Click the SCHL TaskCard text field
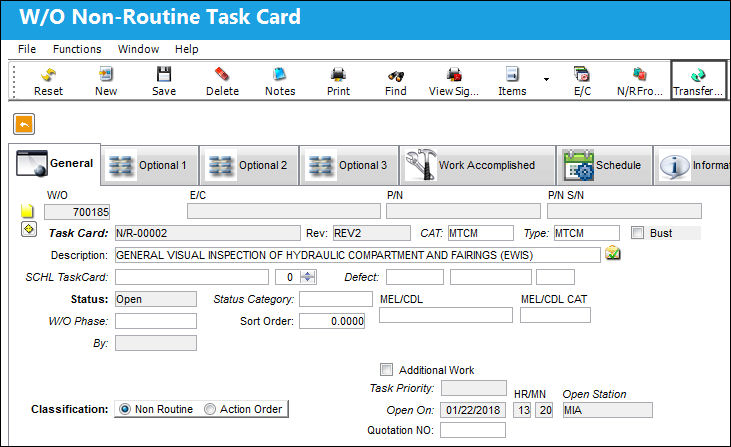Screen dimensions: 731x447 click(192, 277)
